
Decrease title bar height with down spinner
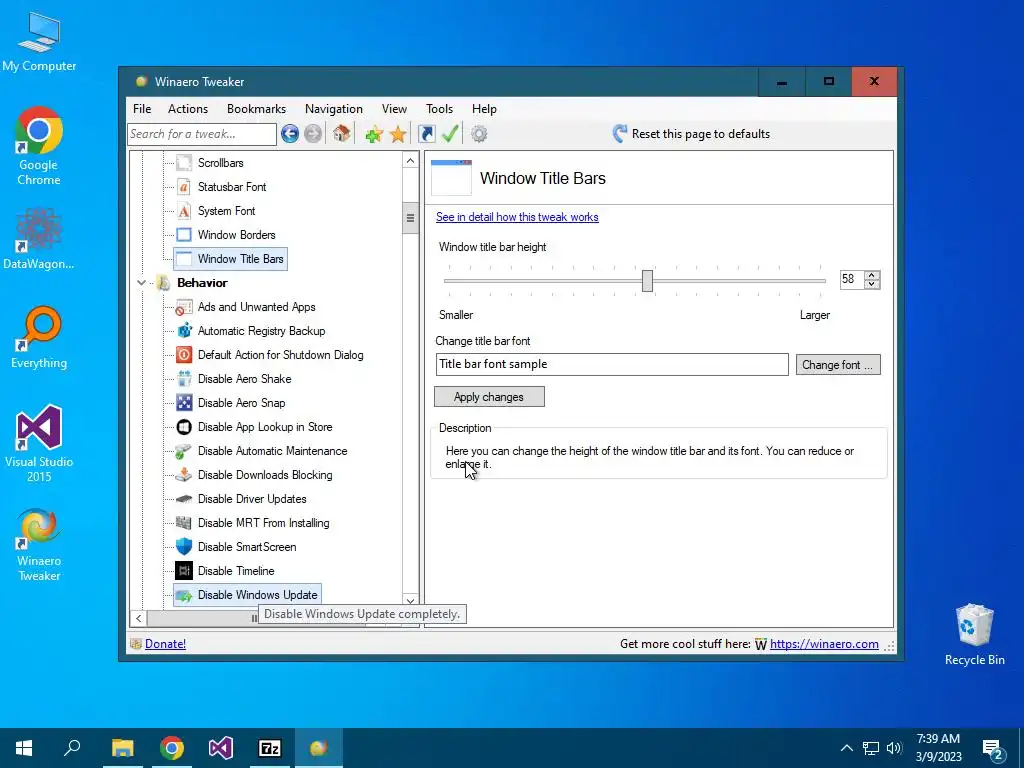tap(871, 284)
